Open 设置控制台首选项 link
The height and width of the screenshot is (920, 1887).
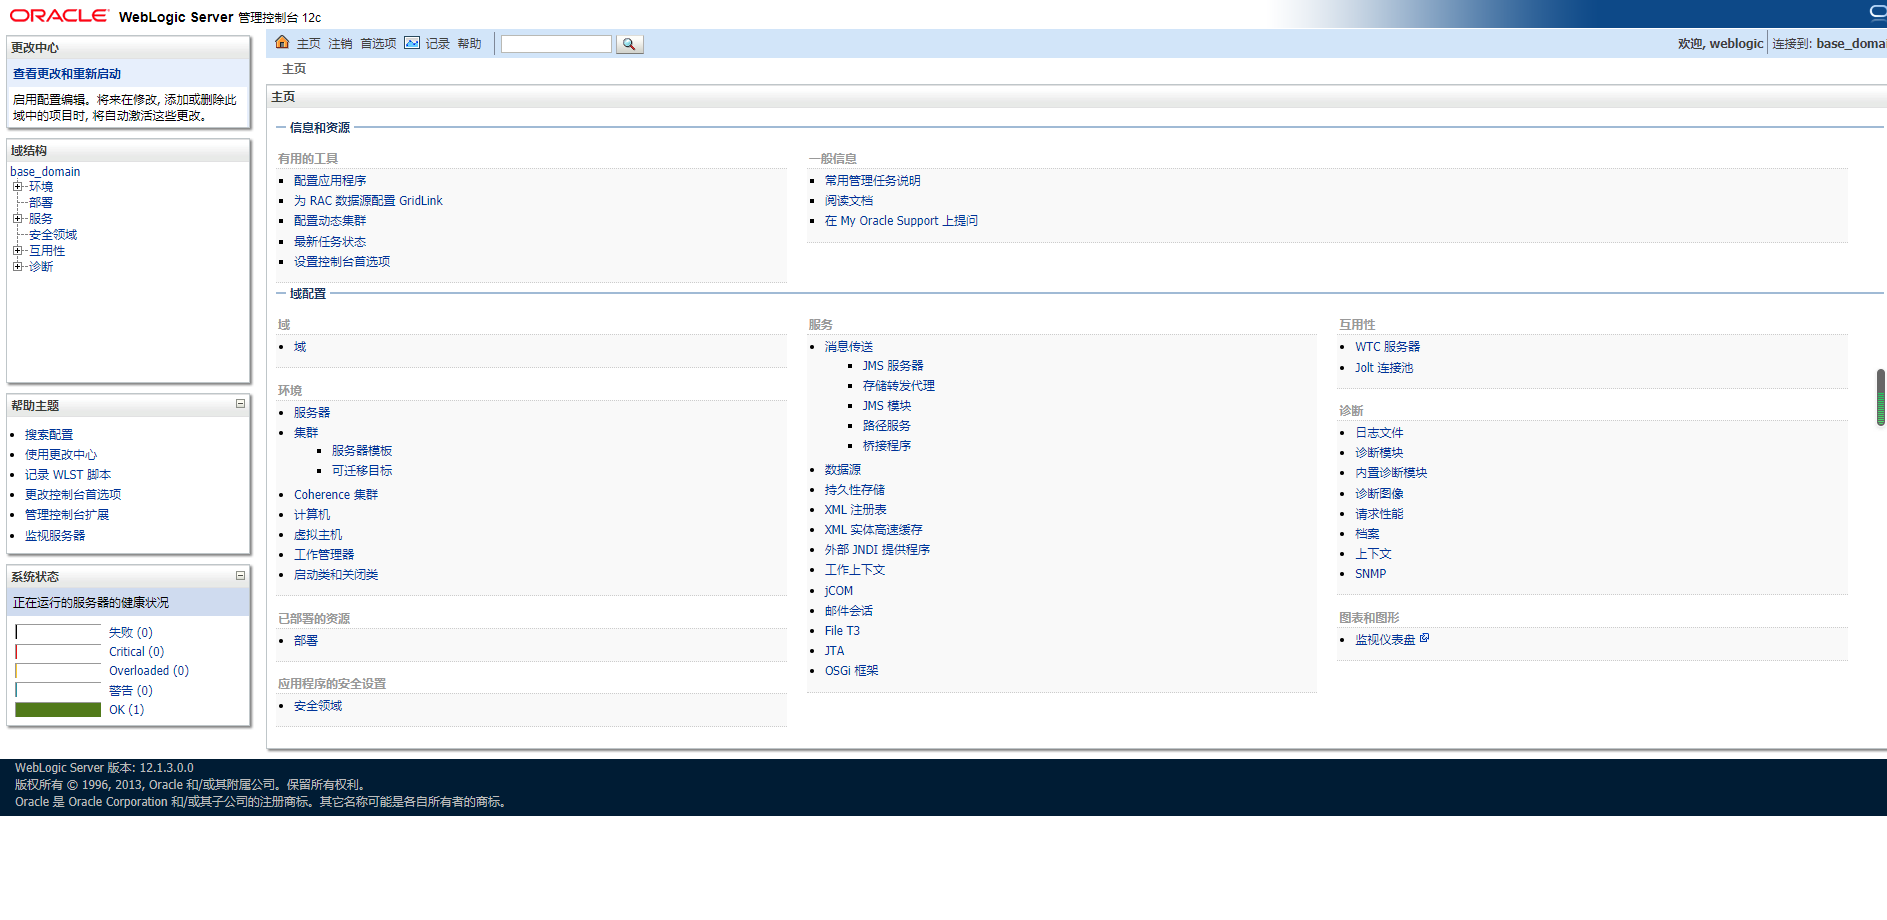(x=342, y=262)
